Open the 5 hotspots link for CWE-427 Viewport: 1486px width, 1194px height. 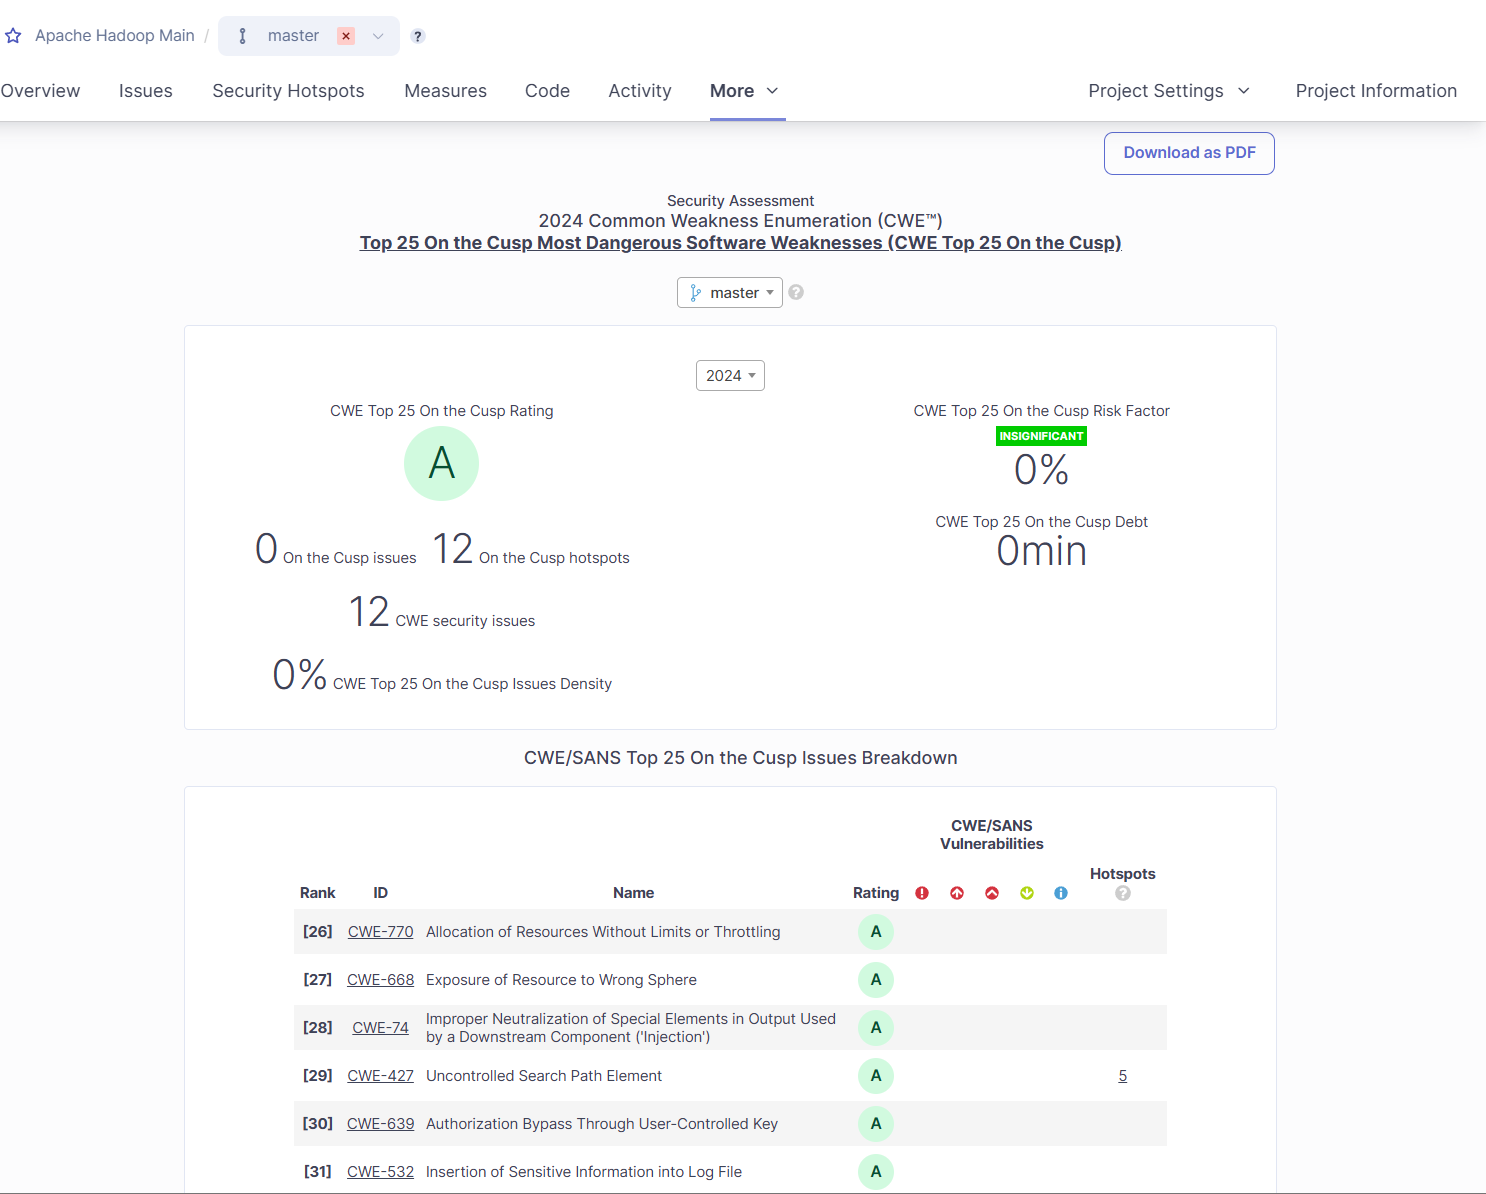coord(1122,1076)
